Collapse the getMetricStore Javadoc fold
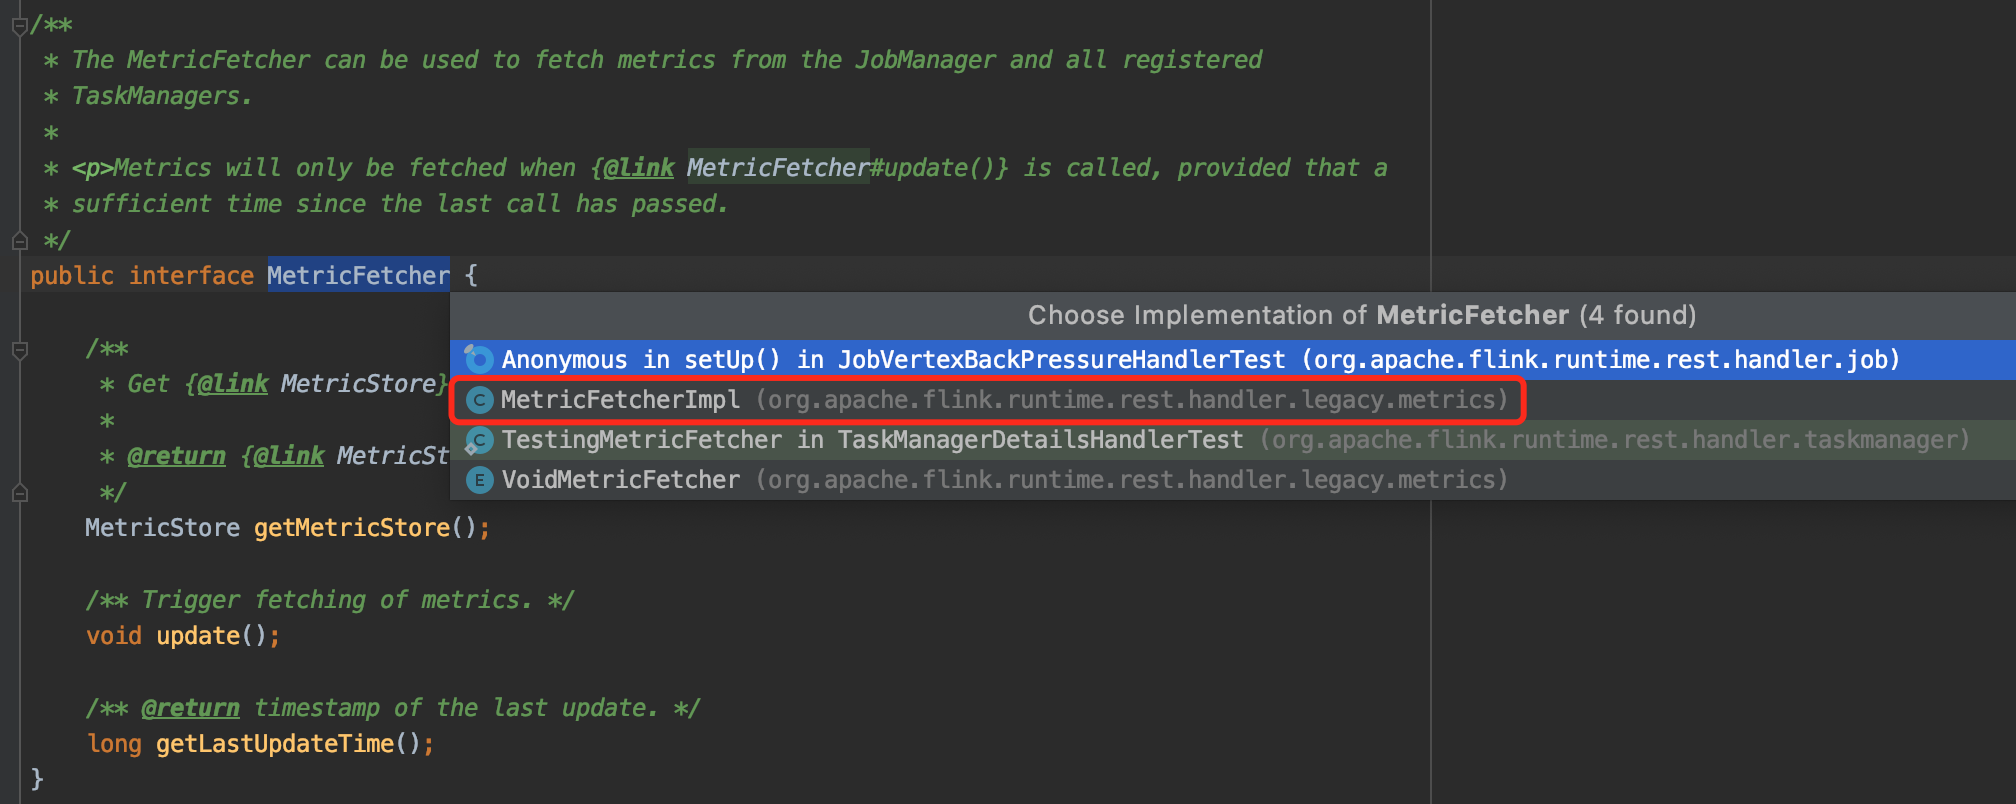This screenshot has height=804, width=2016. 19,350
